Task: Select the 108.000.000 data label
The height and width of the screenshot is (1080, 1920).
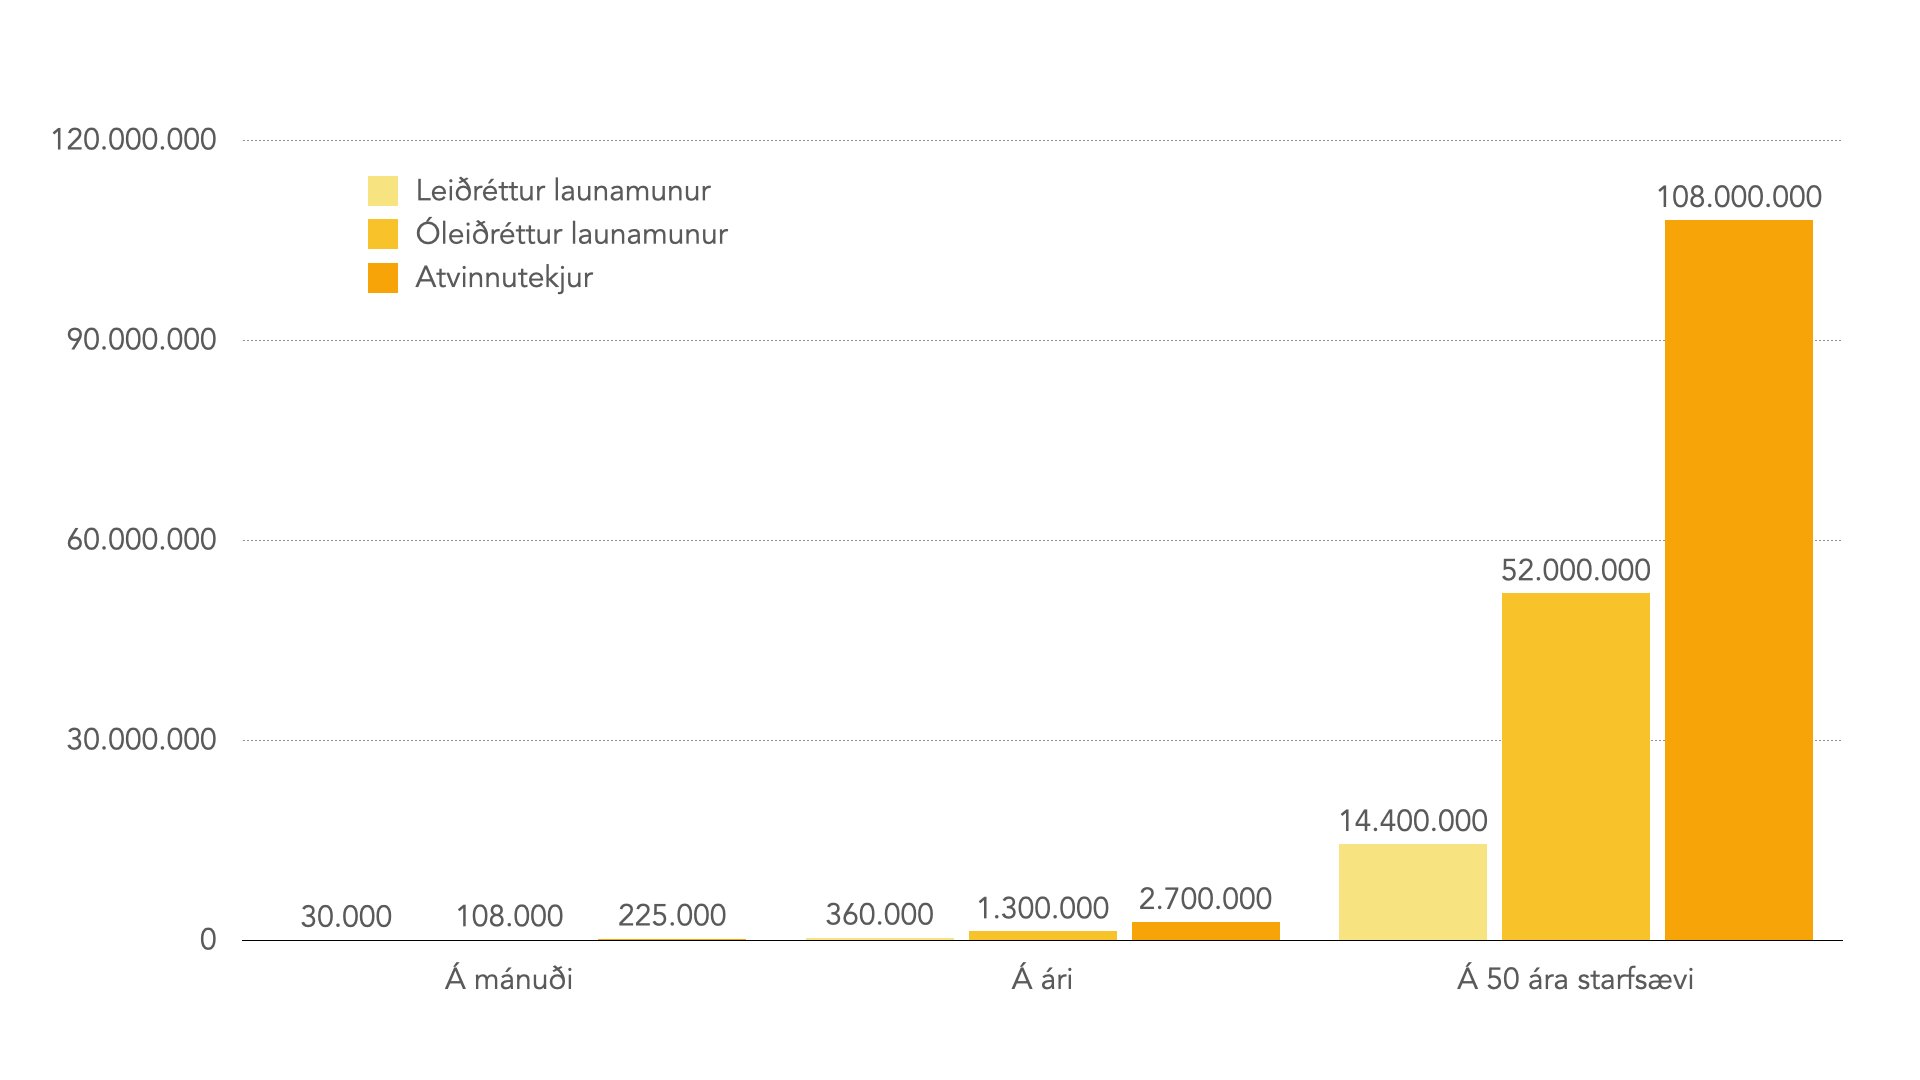Action: (1738, 197)
